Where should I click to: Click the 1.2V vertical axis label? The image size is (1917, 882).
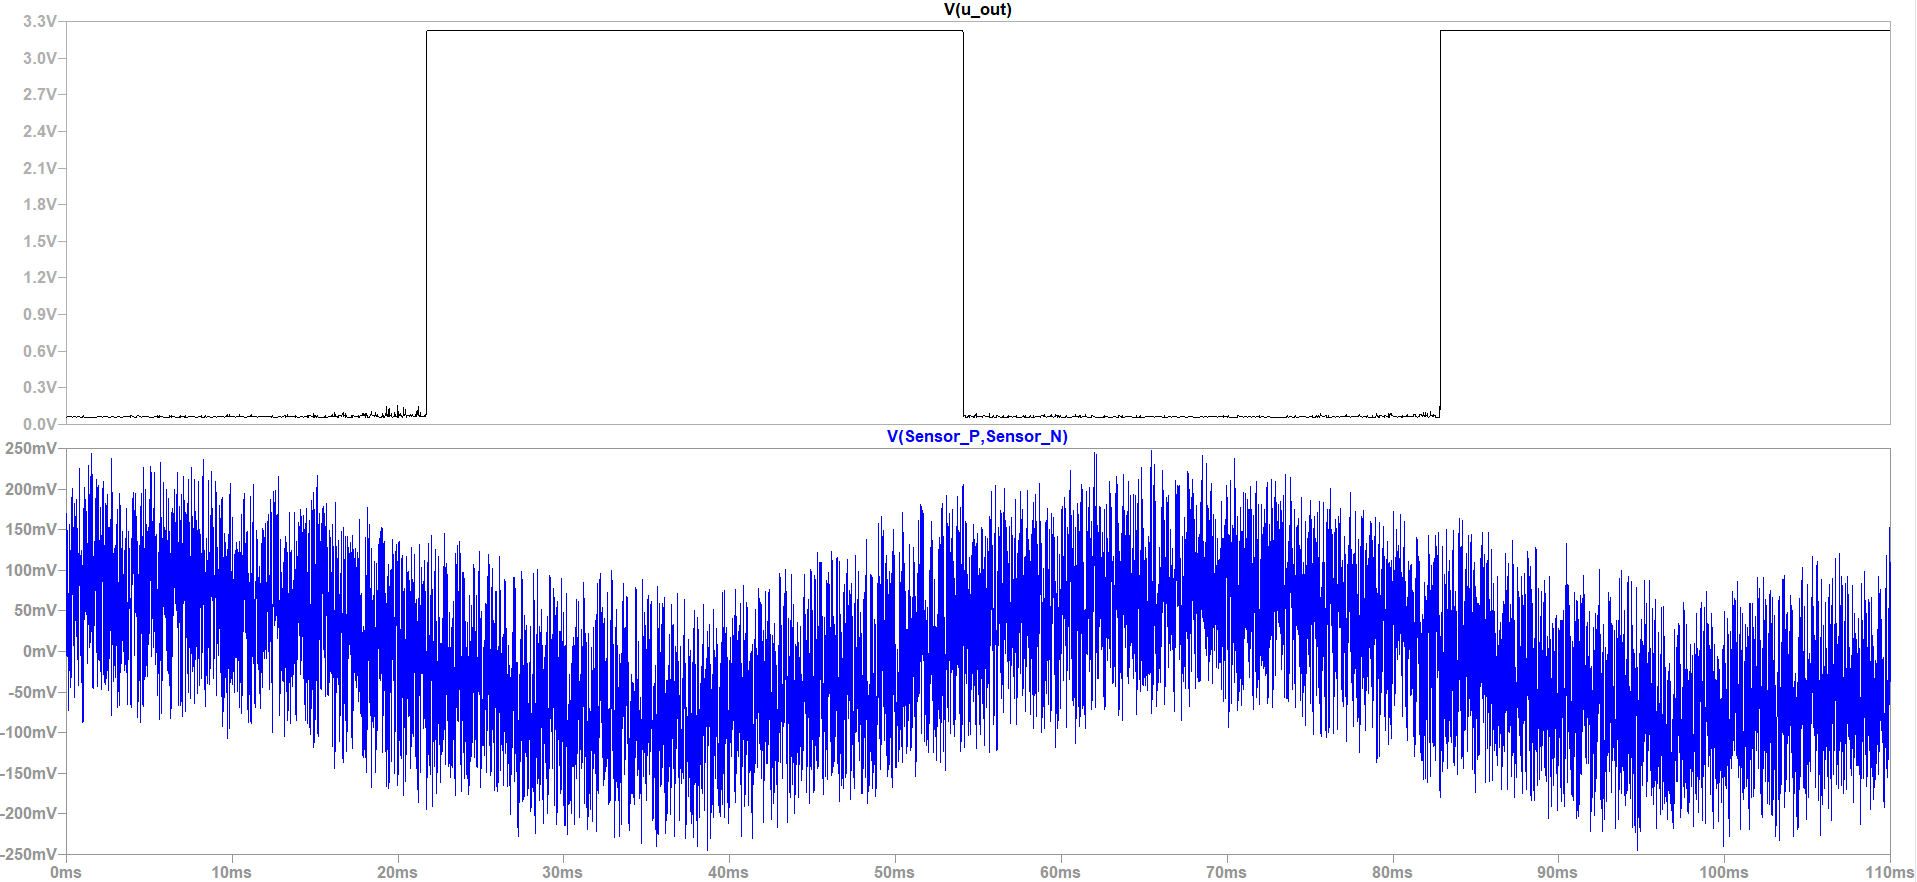pyautogui.click(x=40, y=277)
